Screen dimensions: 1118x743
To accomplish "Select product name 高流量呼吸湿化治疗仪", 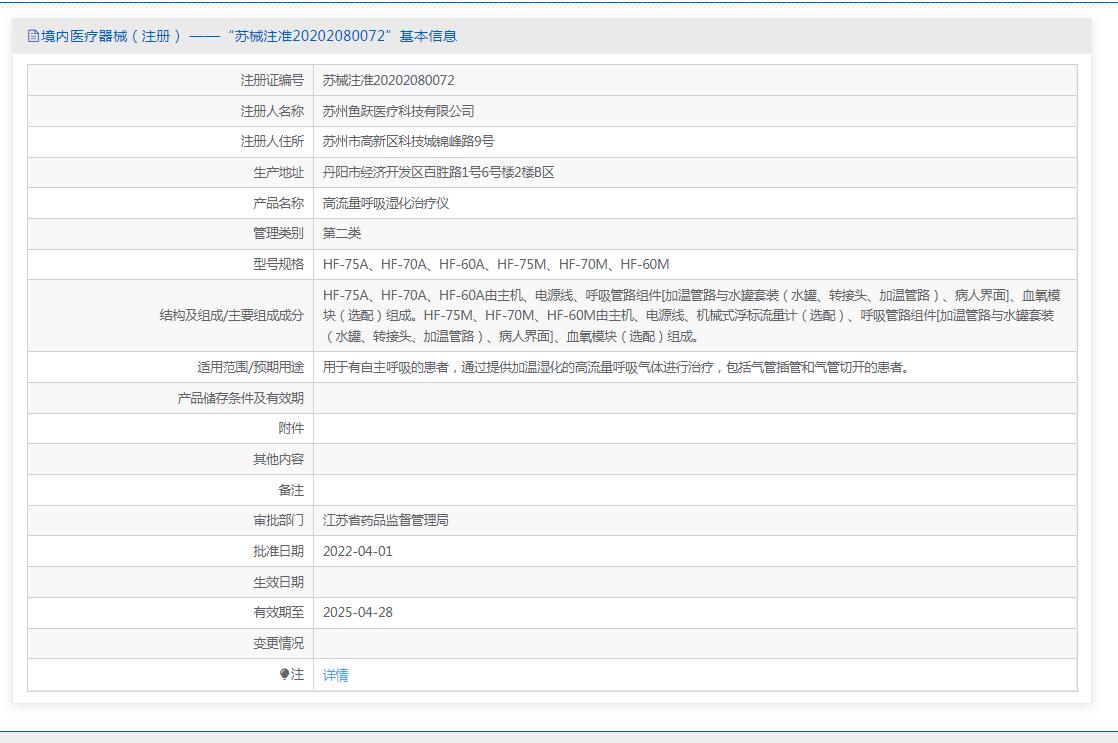I will [386, 203].
